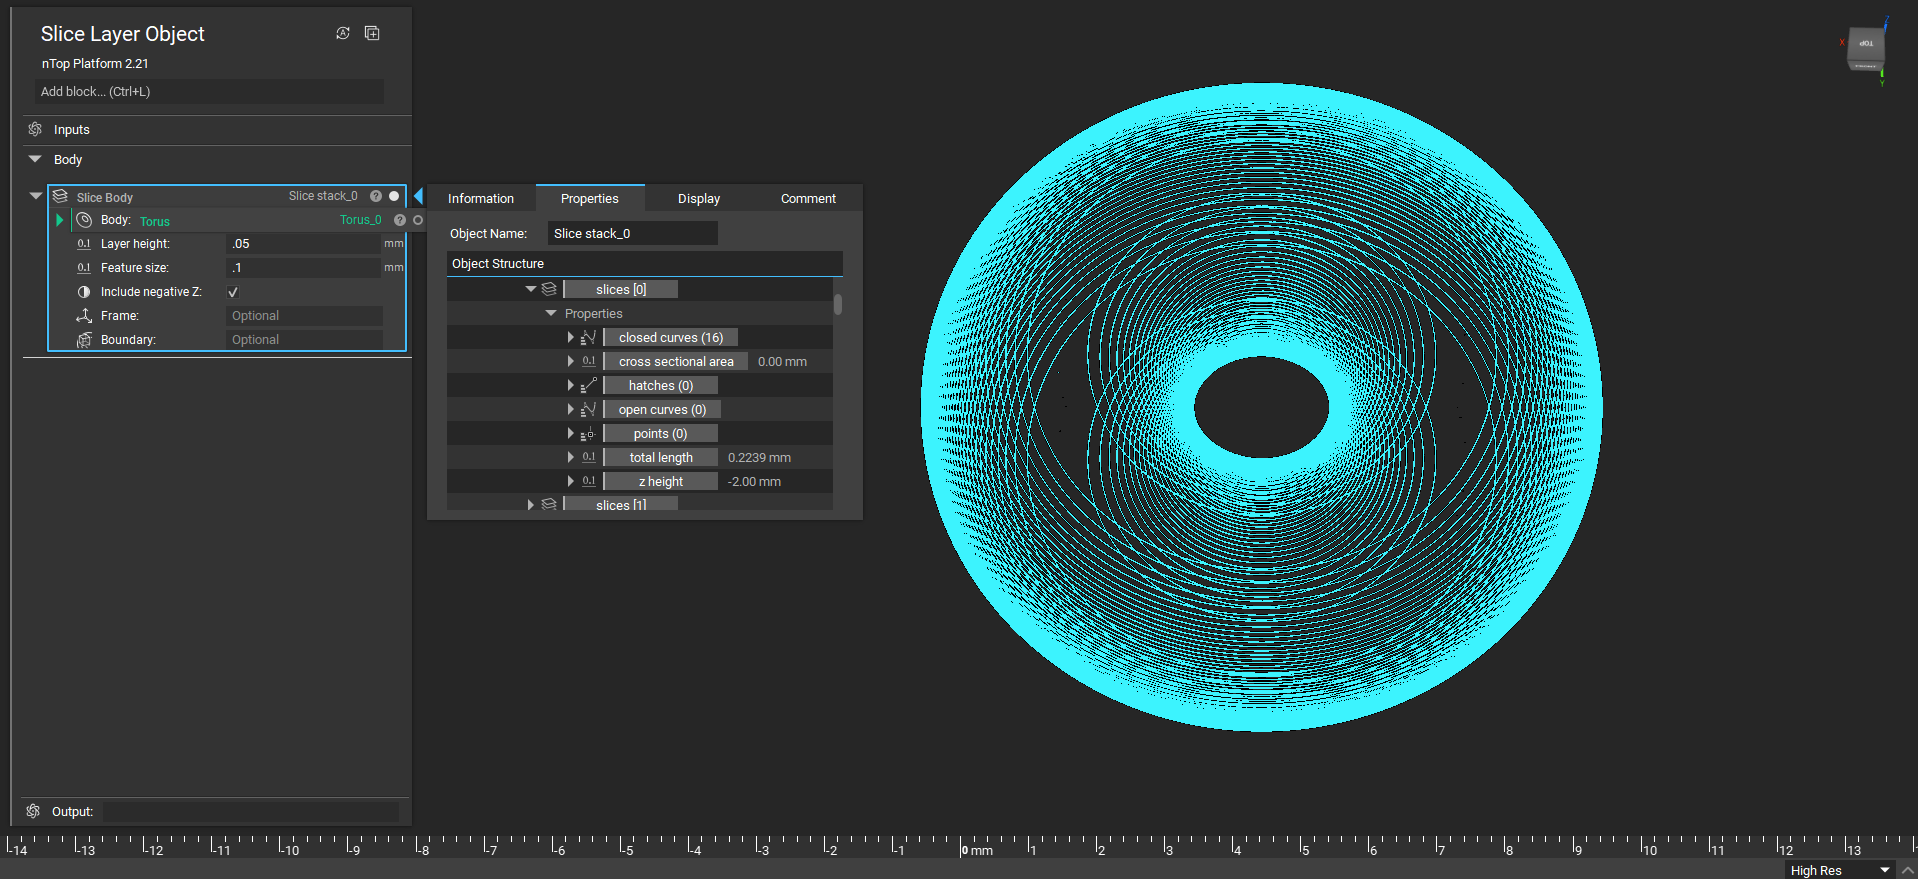Click the add-section icon in the notebook header
The height and width of the screenshot is (879, 1918).
[x=372, y=33]
